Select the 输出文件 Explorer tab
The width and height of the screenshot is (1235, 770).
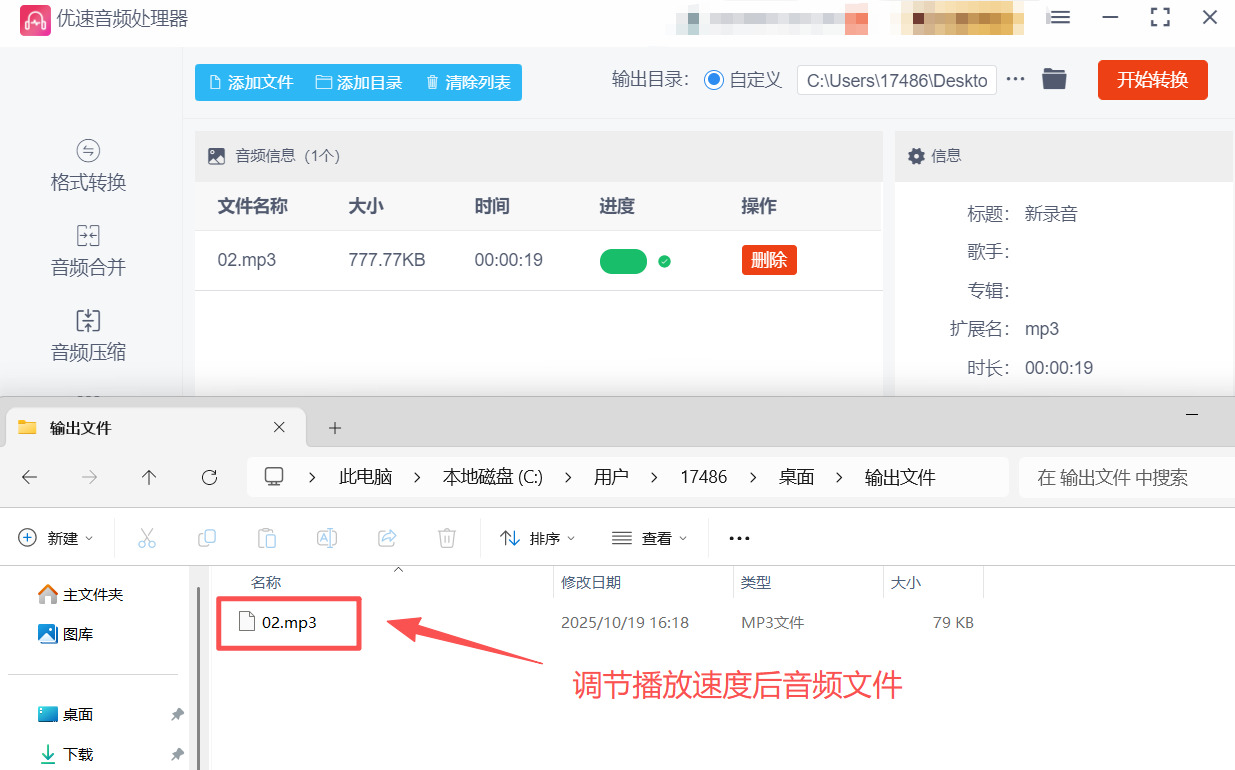[154, 428]
